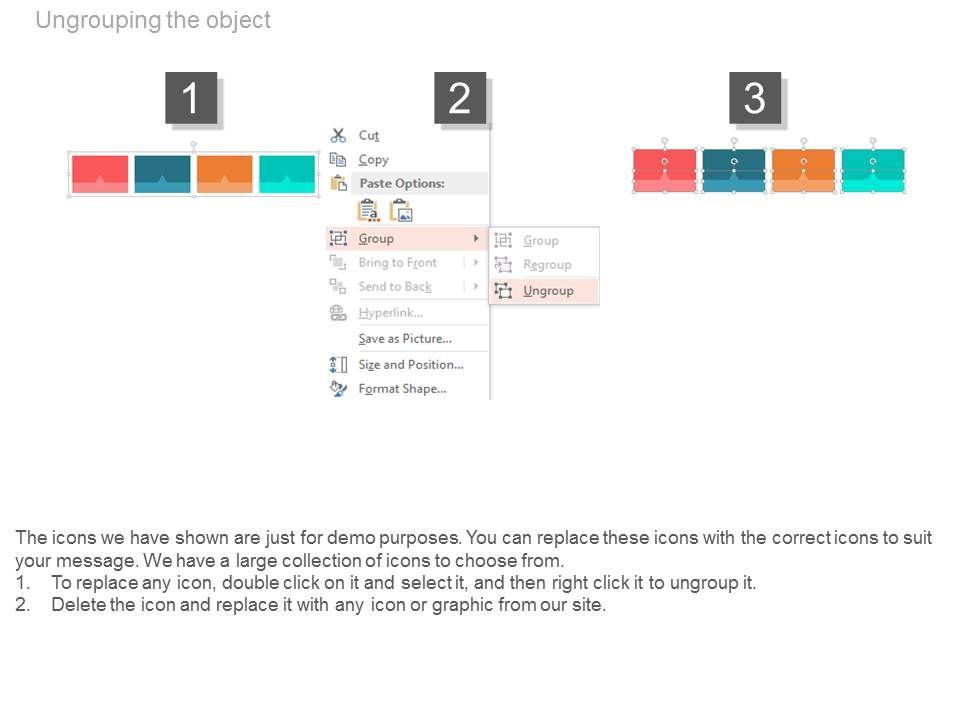Expand the Send to Back submenu arrow

click(476, 286)
